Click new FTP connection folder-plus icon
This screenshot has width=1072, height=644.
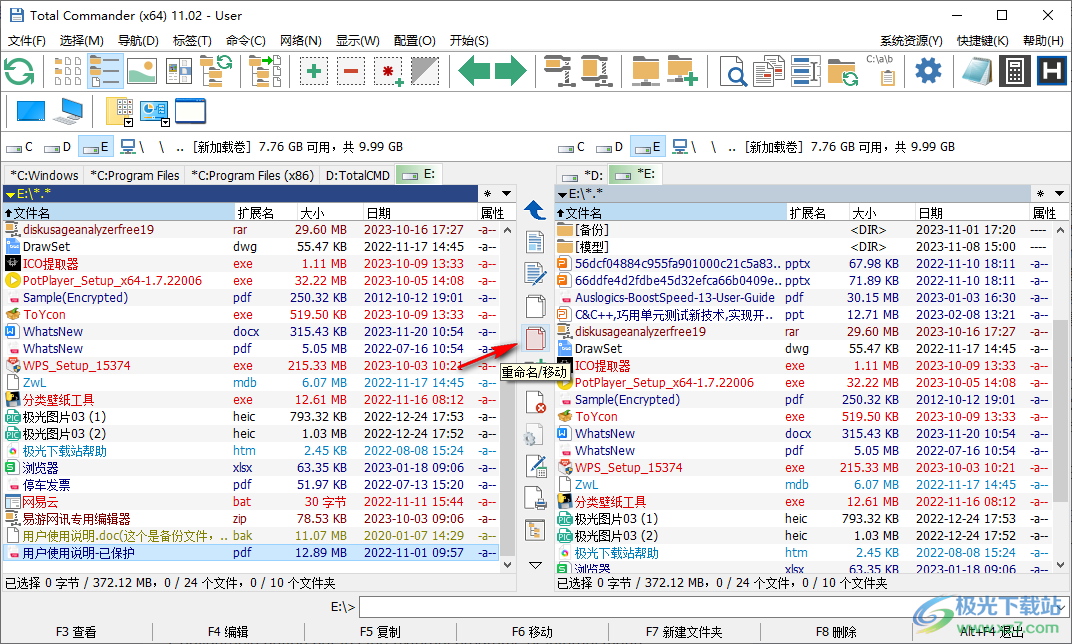coord(682,71)
